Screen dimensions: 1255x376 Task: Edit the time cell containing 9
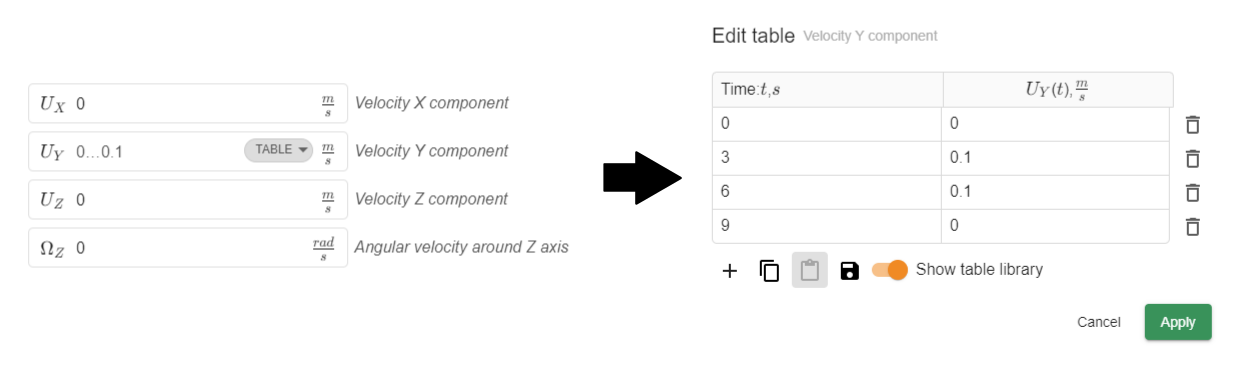point(827,226)
